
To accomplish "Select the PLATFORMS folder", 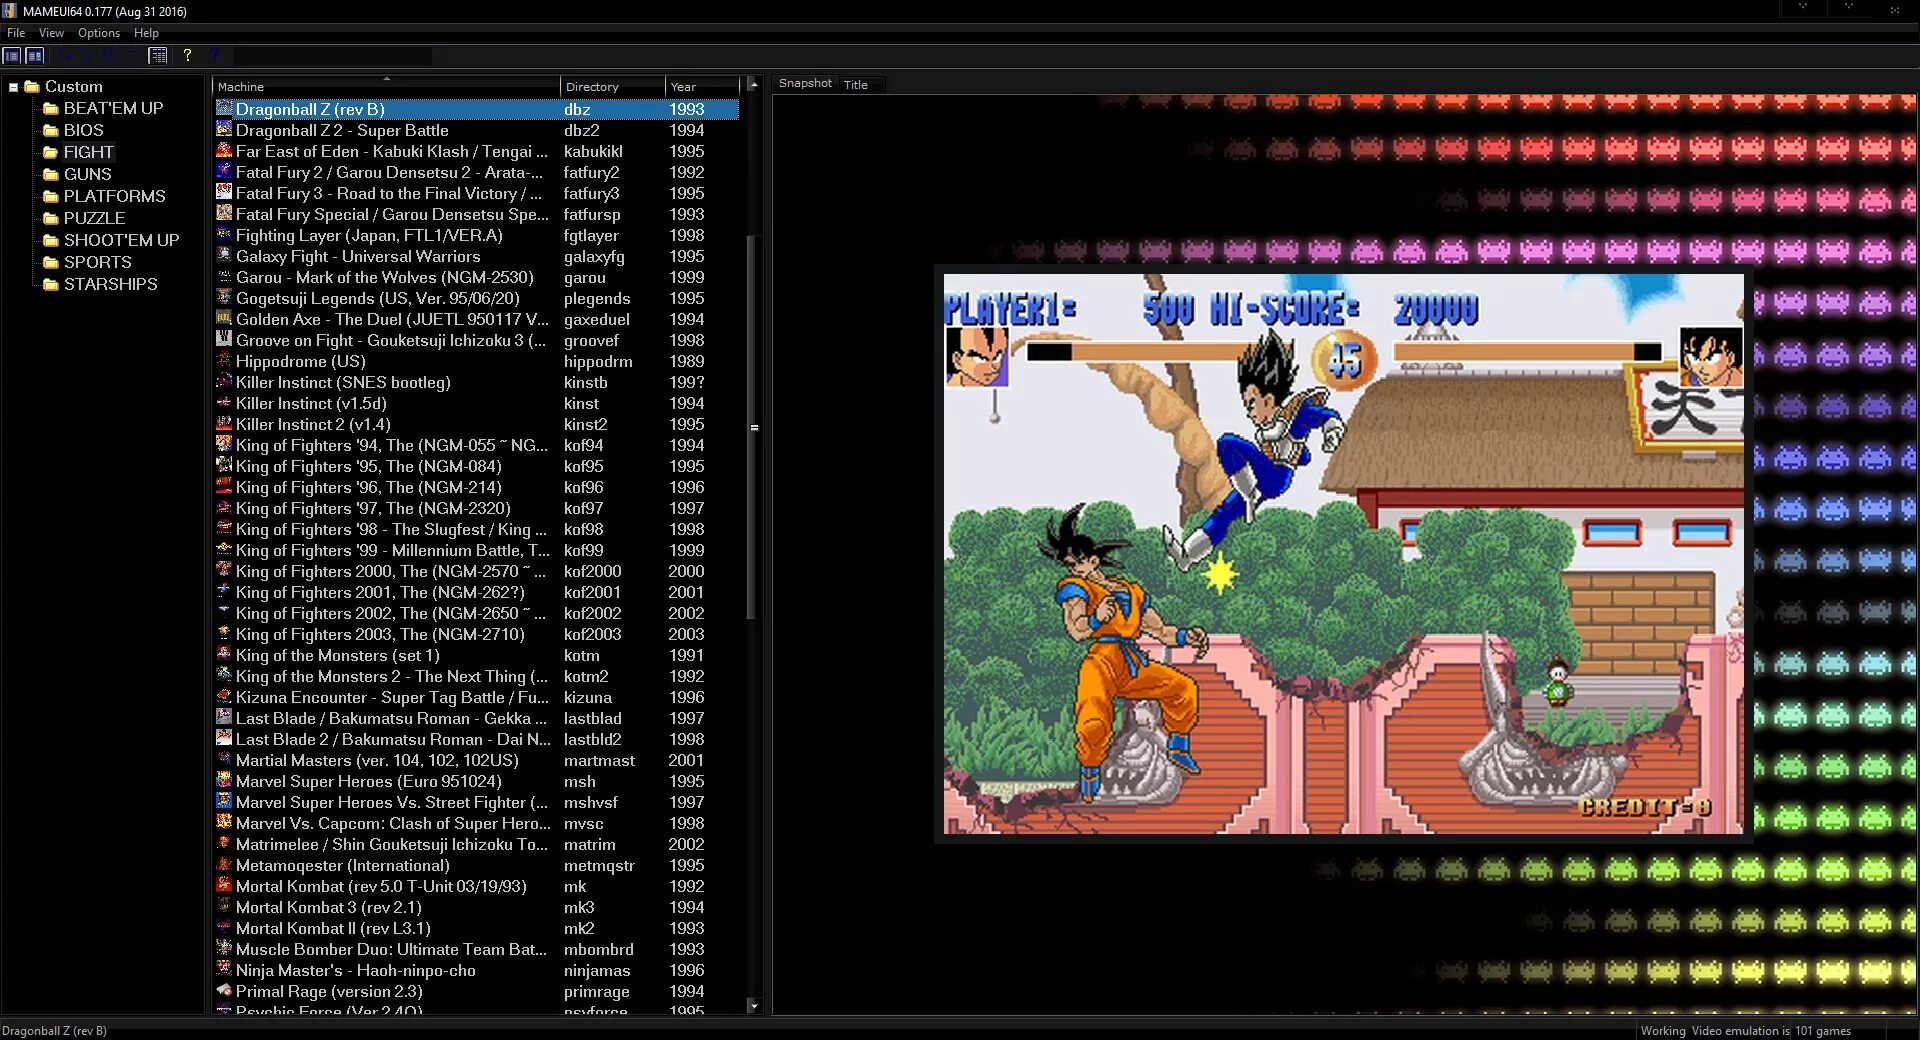I will pos(114,197).
